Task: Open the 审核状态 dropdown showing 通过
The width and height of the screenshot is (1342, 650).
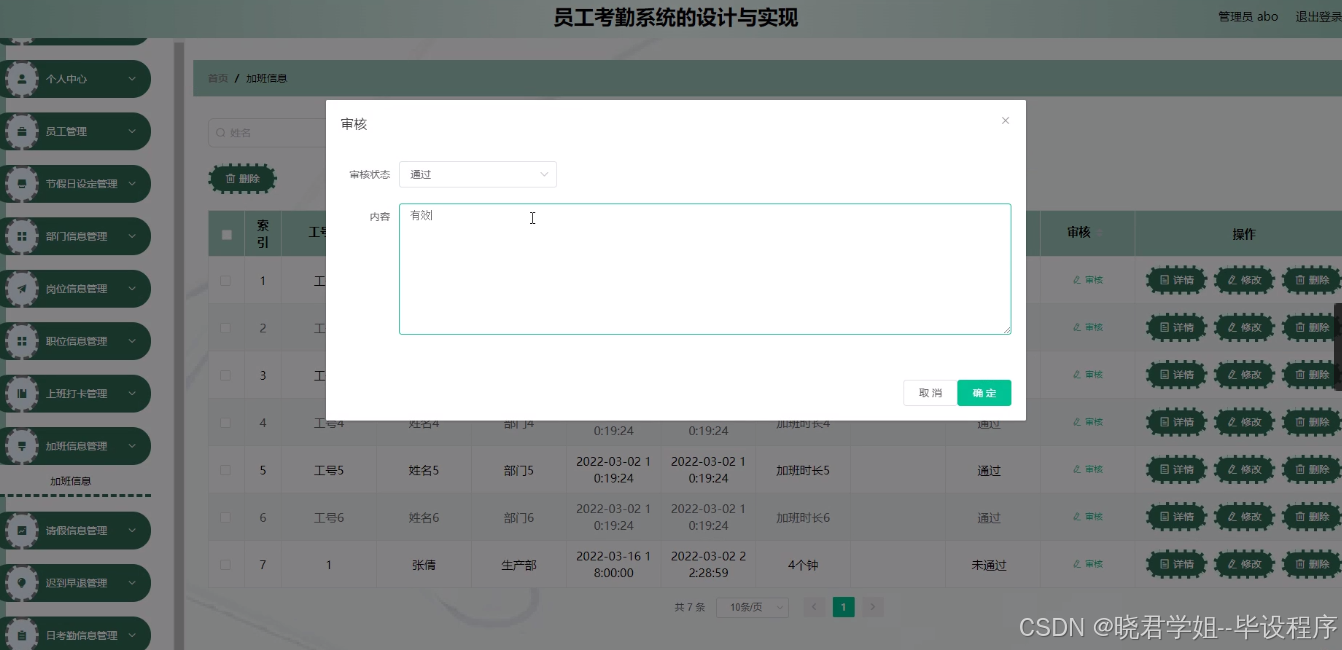Action: click(477, 173)
